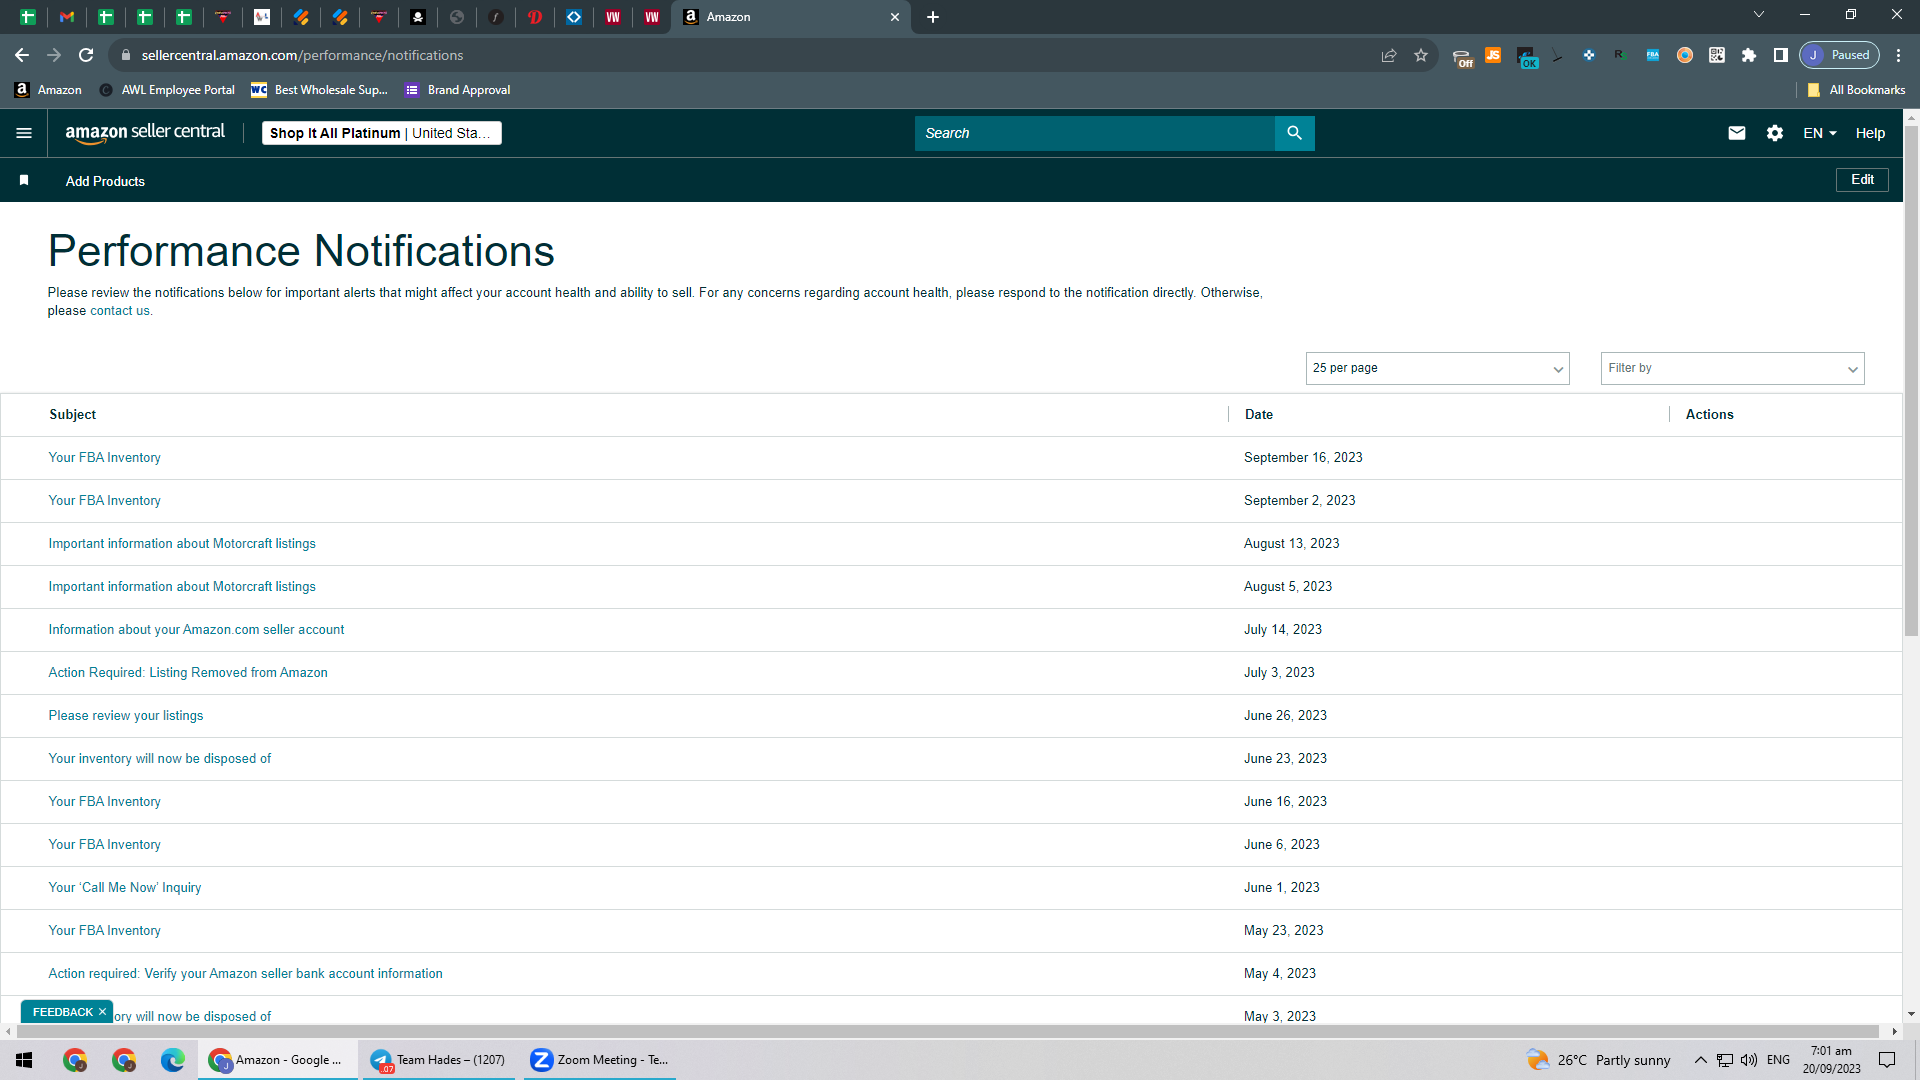Switch to Zoom Meeting taskbar window

[599, 1060]
